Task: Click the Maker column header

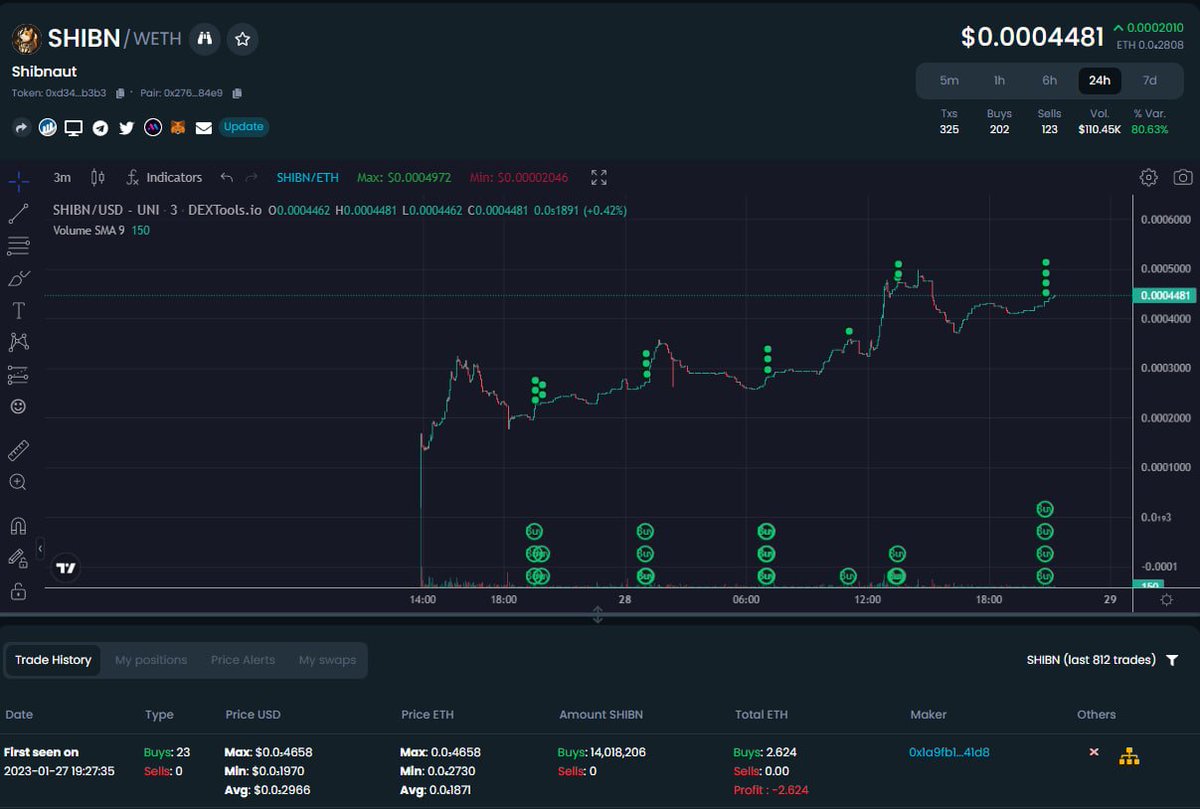Action: click(x=928, y=714)
